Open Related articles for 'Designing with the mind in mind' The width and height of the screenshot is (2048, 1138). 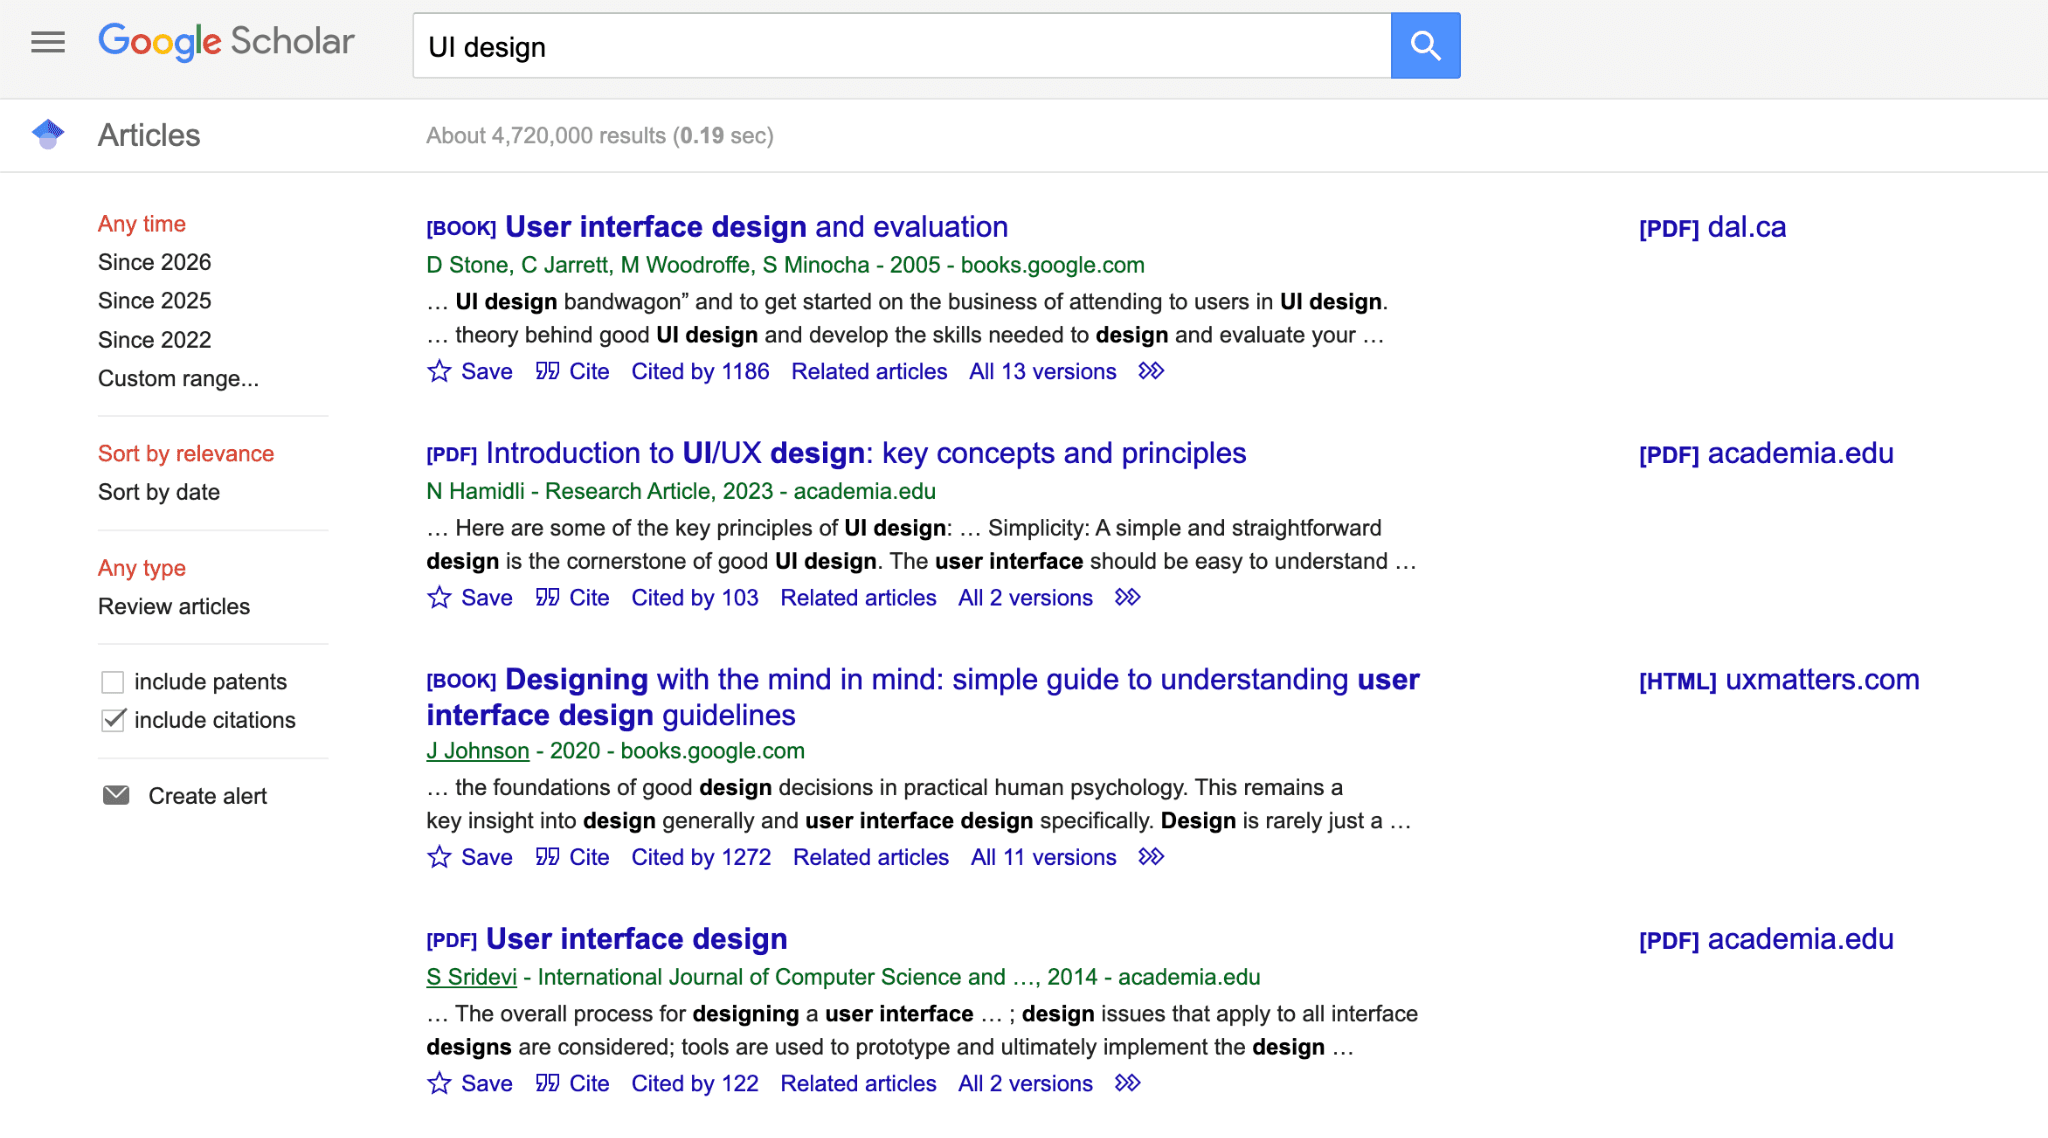tap(871, 858)
